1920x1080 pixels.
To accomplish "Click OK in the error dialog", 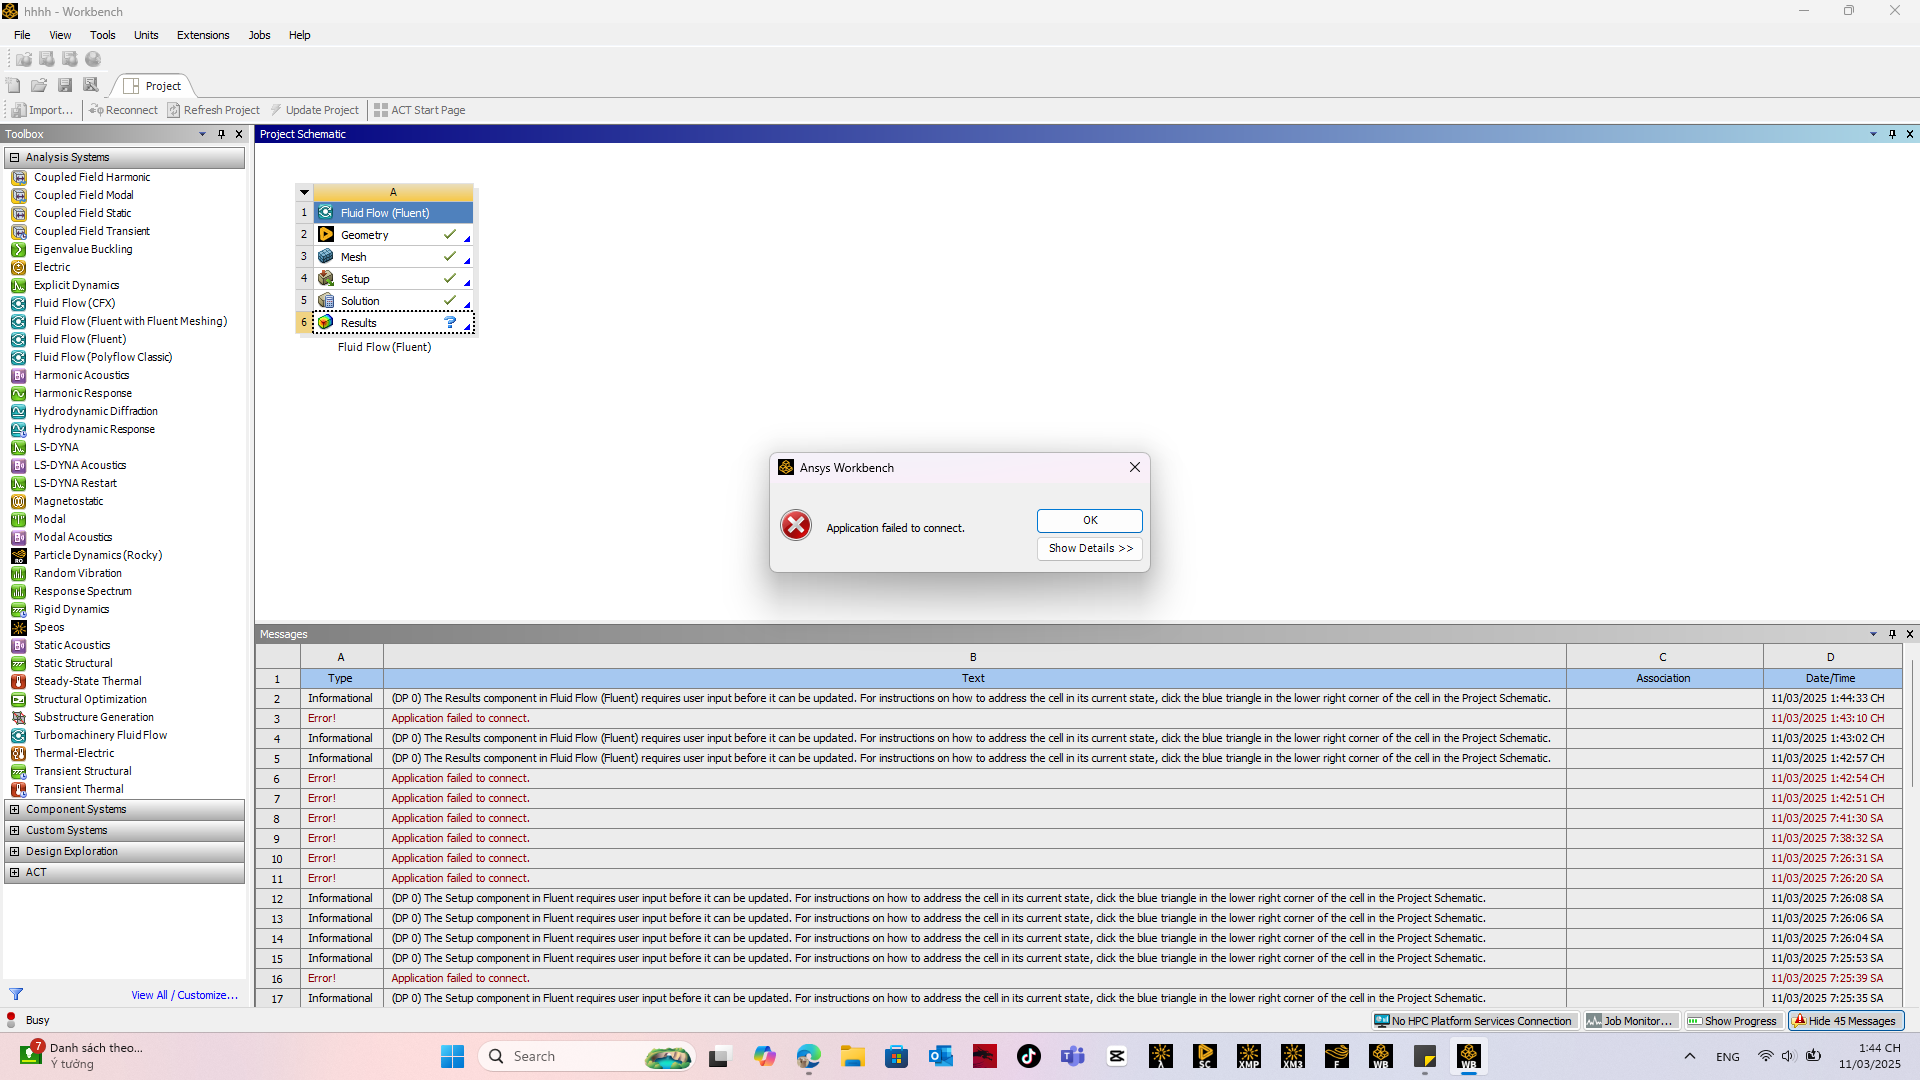I will pyautogui.click(x=1089, y=520).
